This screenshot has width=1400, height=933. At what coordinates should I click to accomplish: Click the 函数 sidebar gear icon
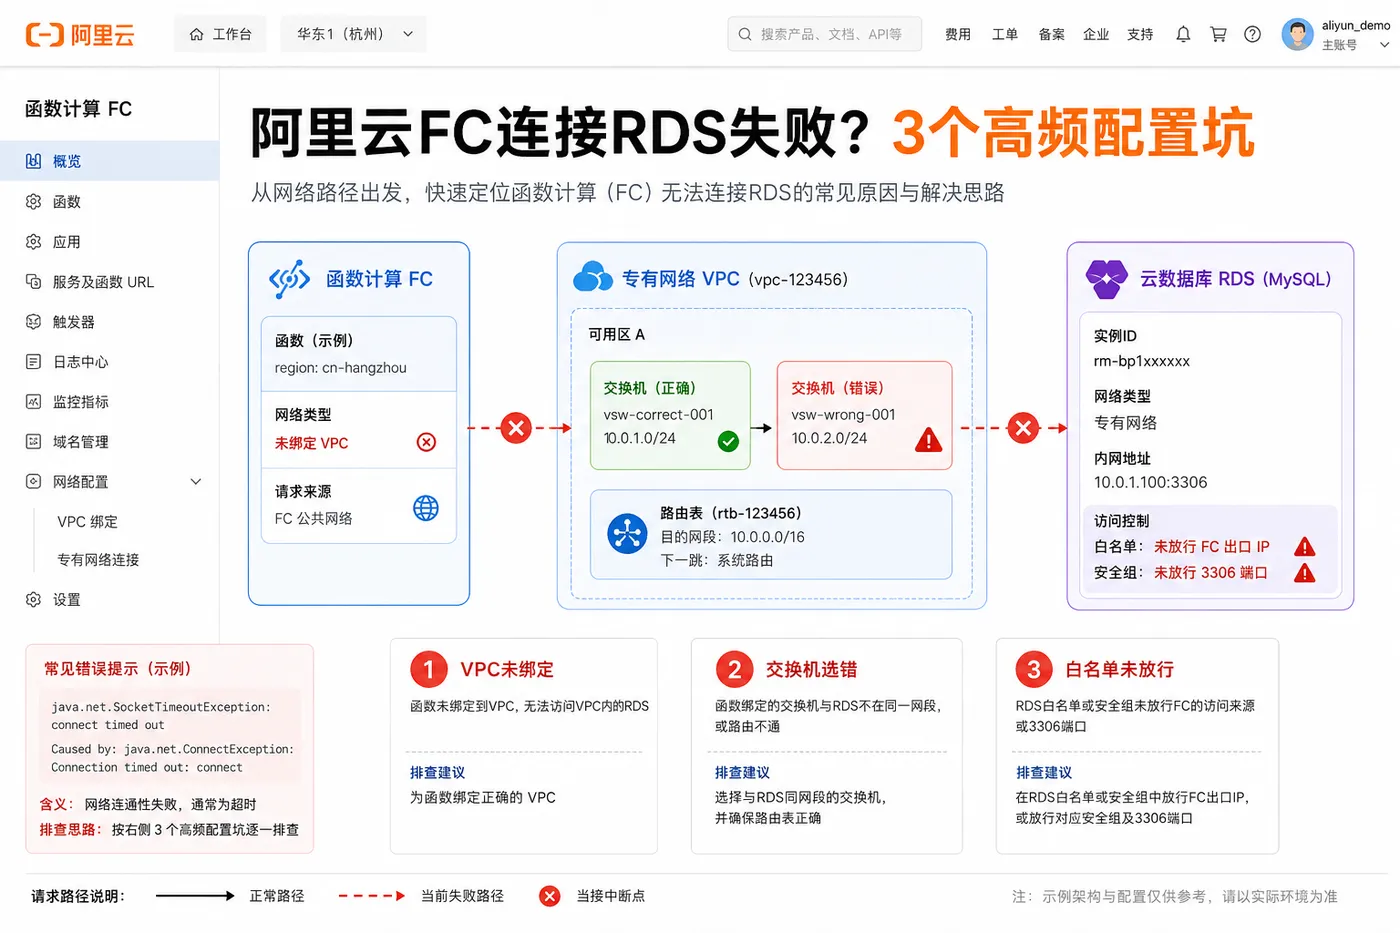click(33, 201)
